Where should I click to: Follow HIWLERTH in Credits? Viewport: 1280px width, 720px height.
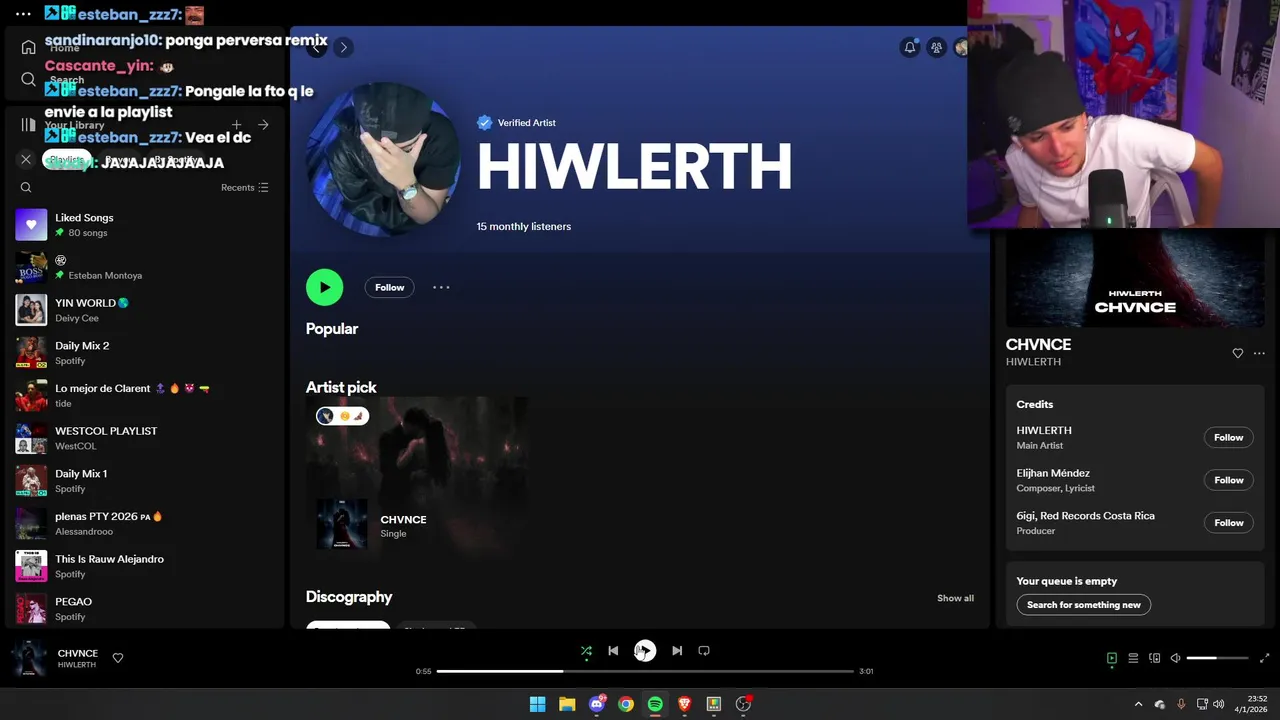[x=1228, y=437]
